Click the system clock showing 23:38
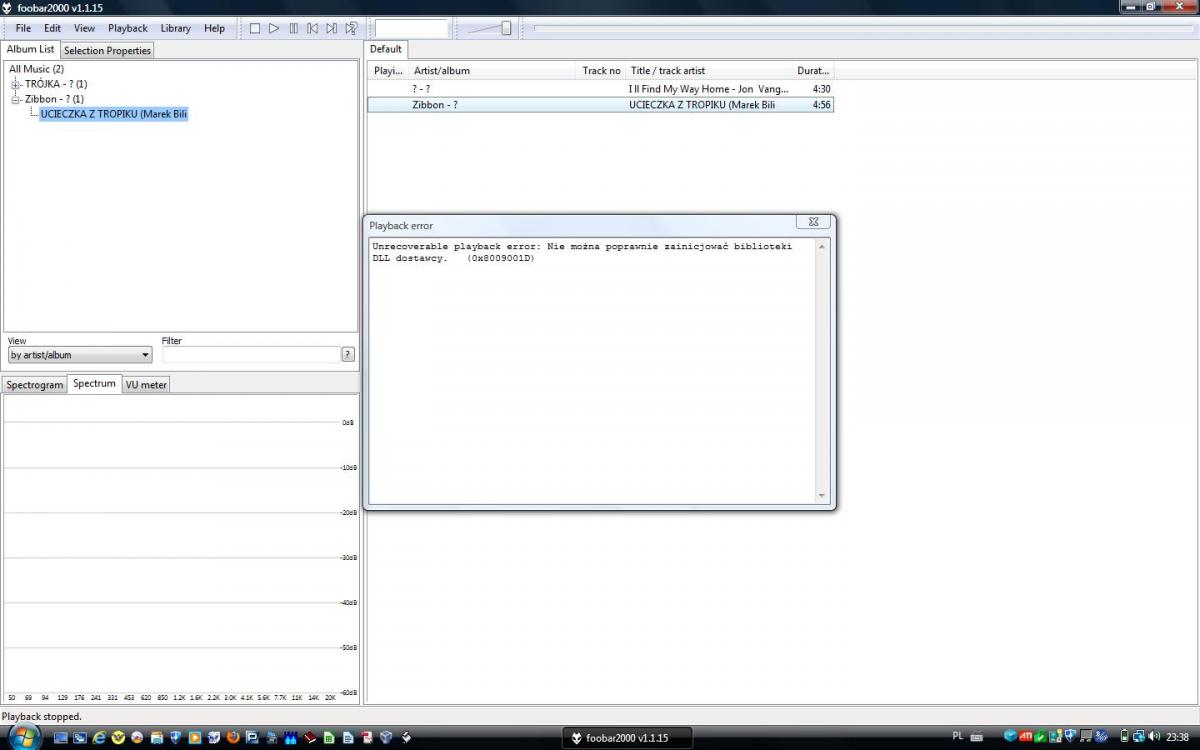The image size is (1200, 750). click(x=1177, y=737)
